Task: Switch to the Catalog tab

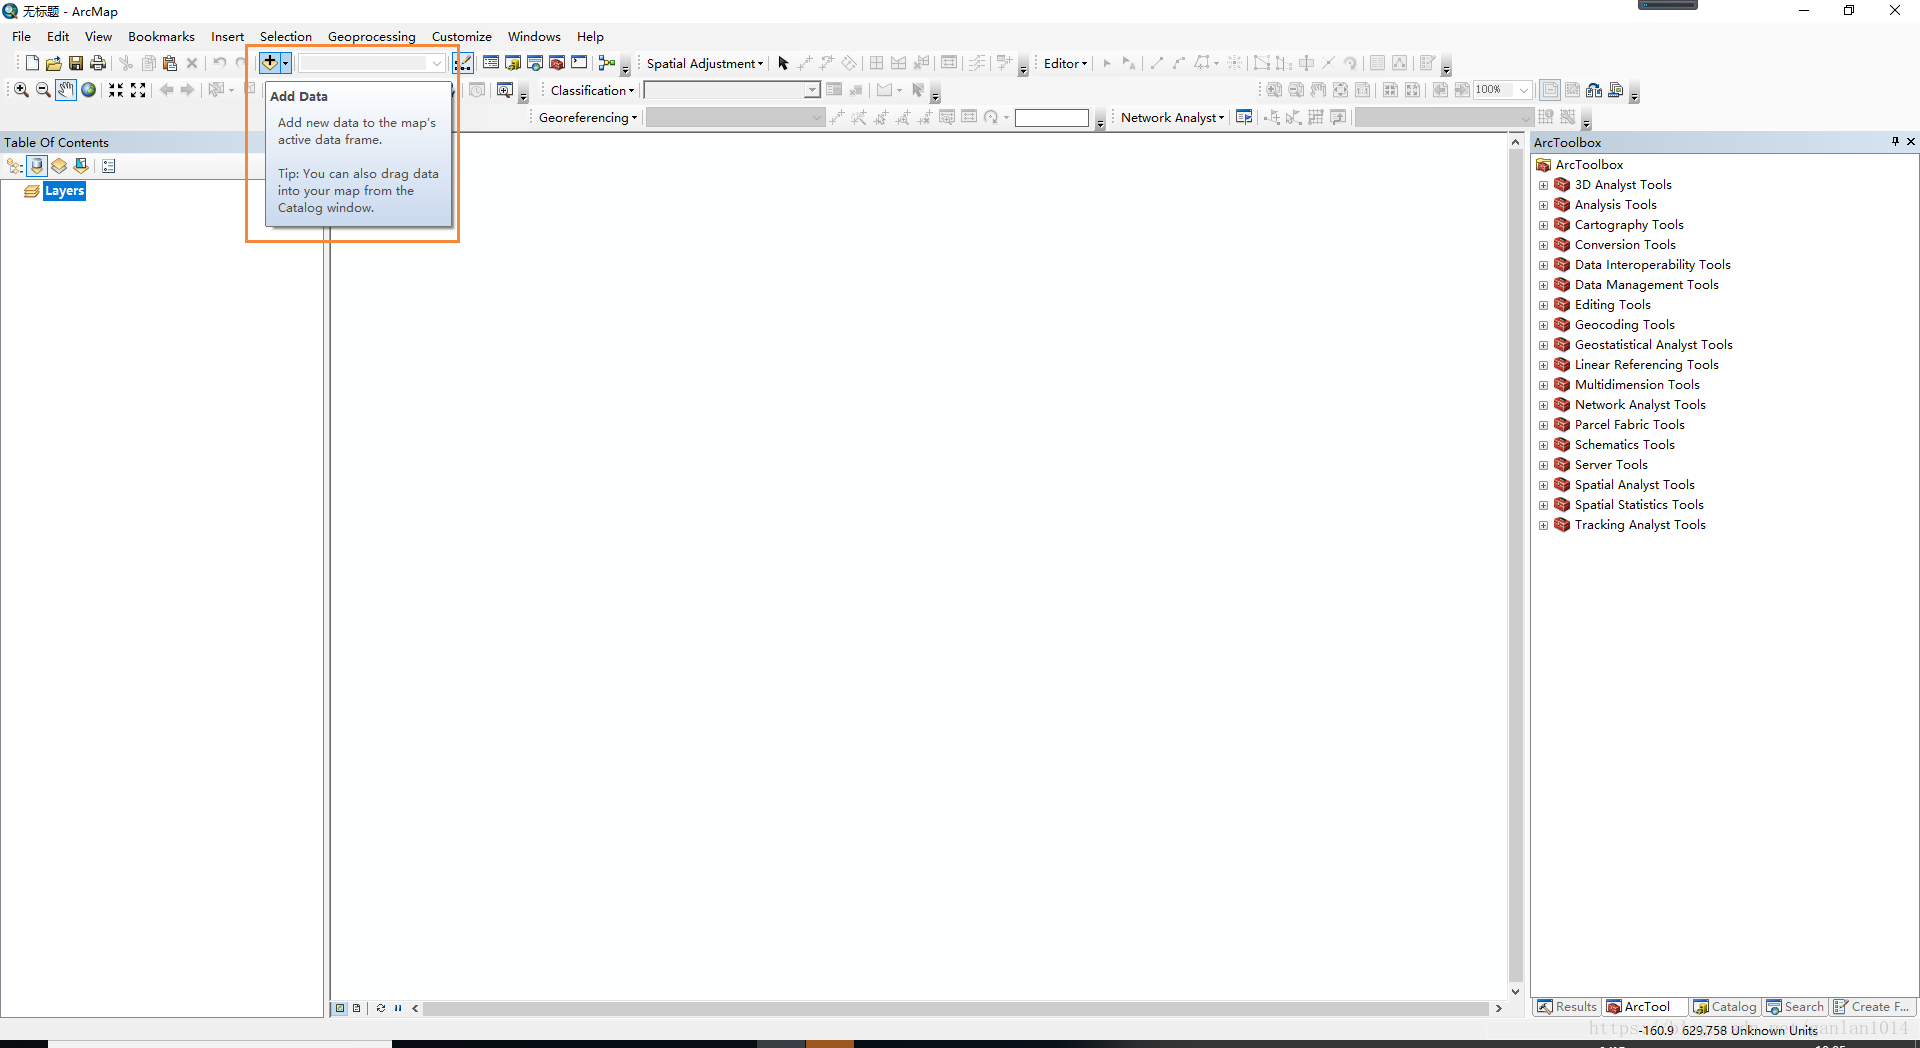Action: click(1725, 1007)
